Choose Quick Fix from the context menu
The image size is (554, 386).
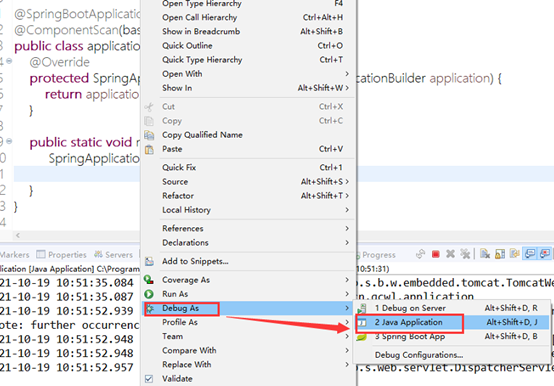tap(248, 167)
